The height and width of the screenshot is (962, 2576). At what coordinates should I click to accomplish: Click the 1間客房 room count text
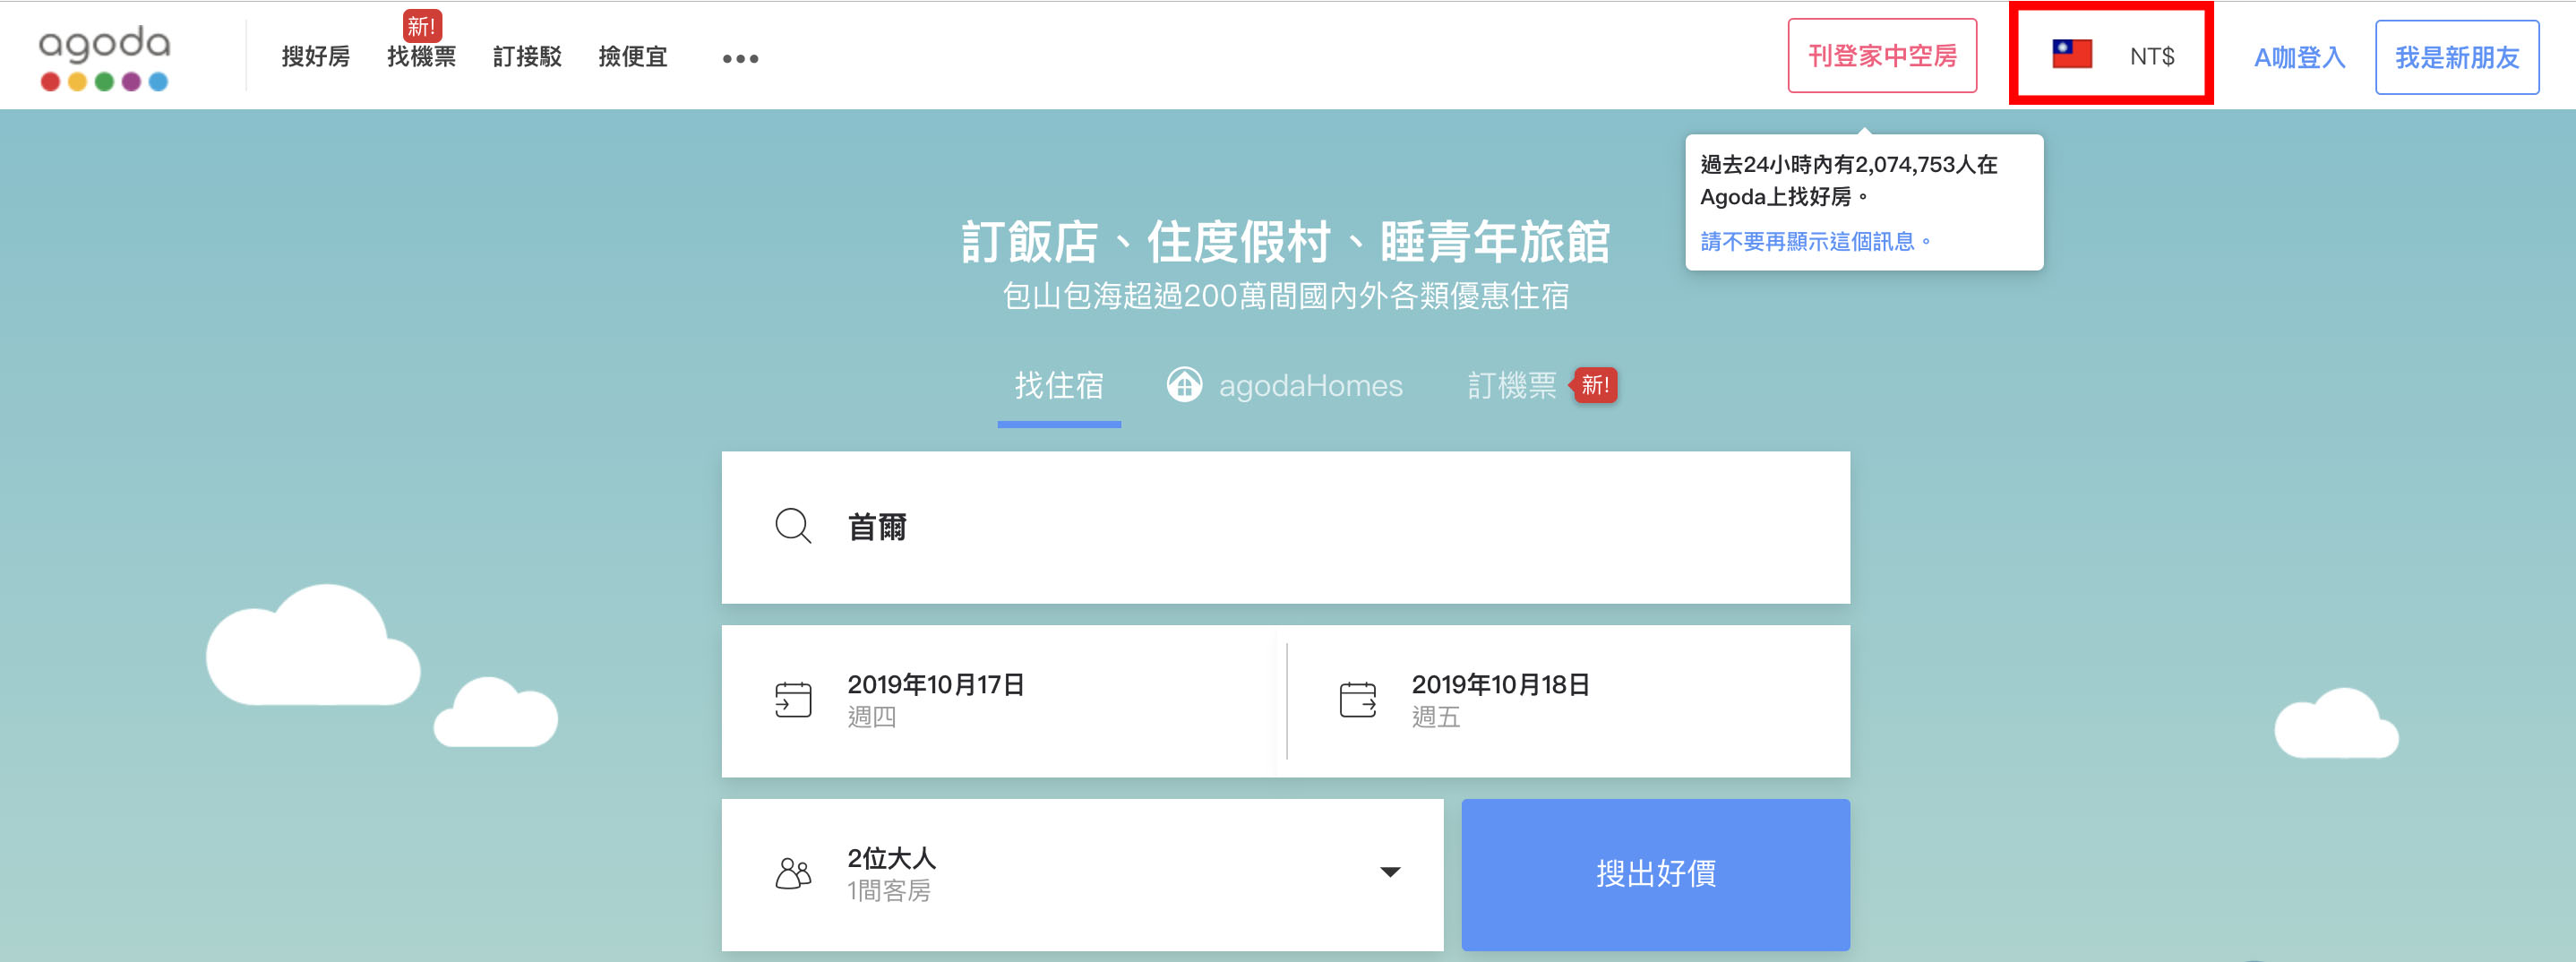889,891
